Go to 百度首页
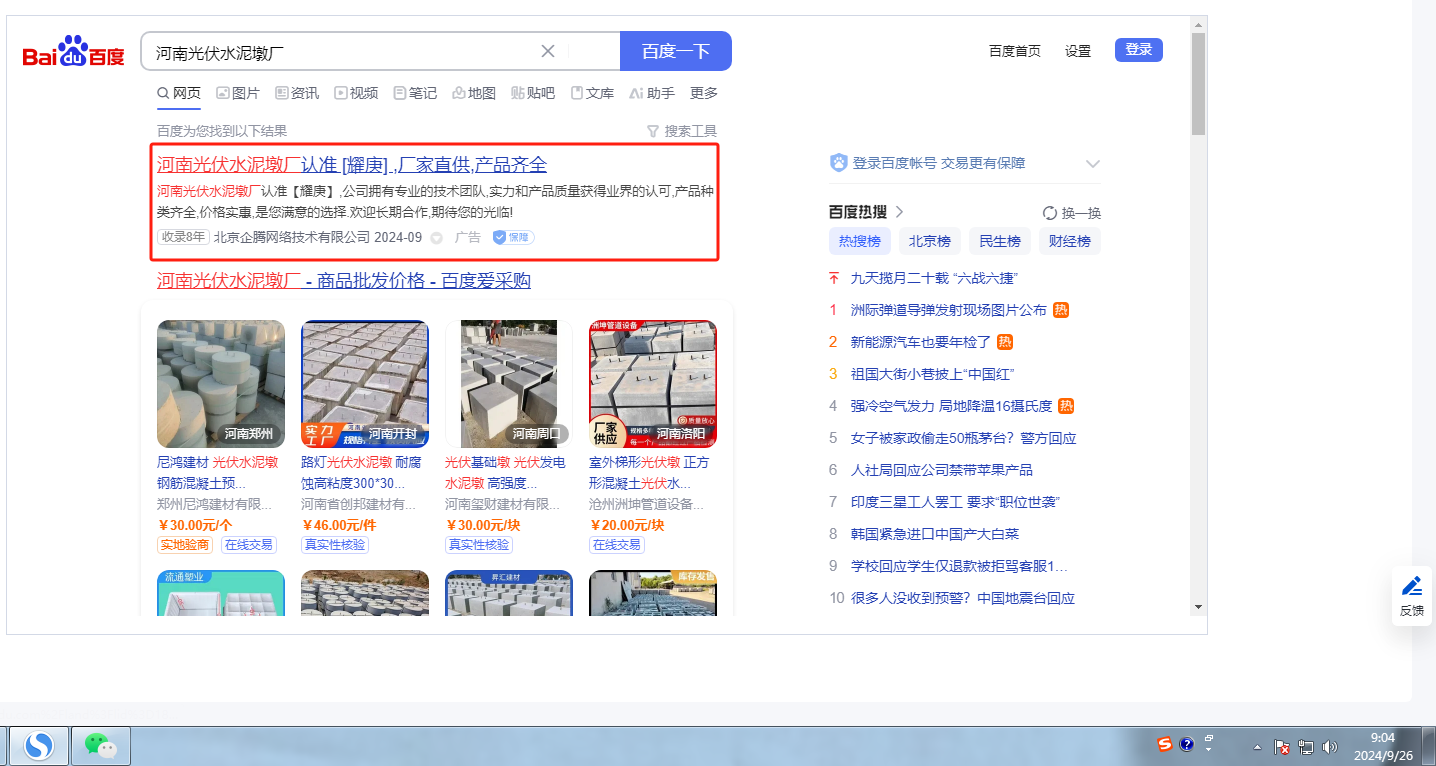1436x766 pixels. click(1015, 51)
